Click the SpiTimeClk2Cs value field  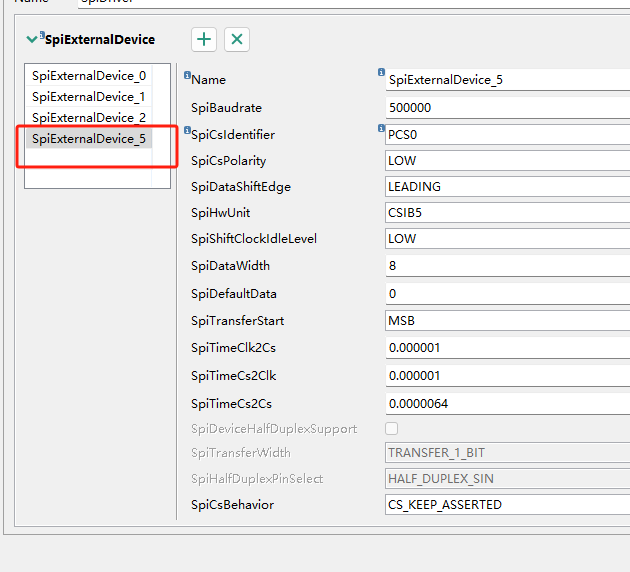coord(507,347)
